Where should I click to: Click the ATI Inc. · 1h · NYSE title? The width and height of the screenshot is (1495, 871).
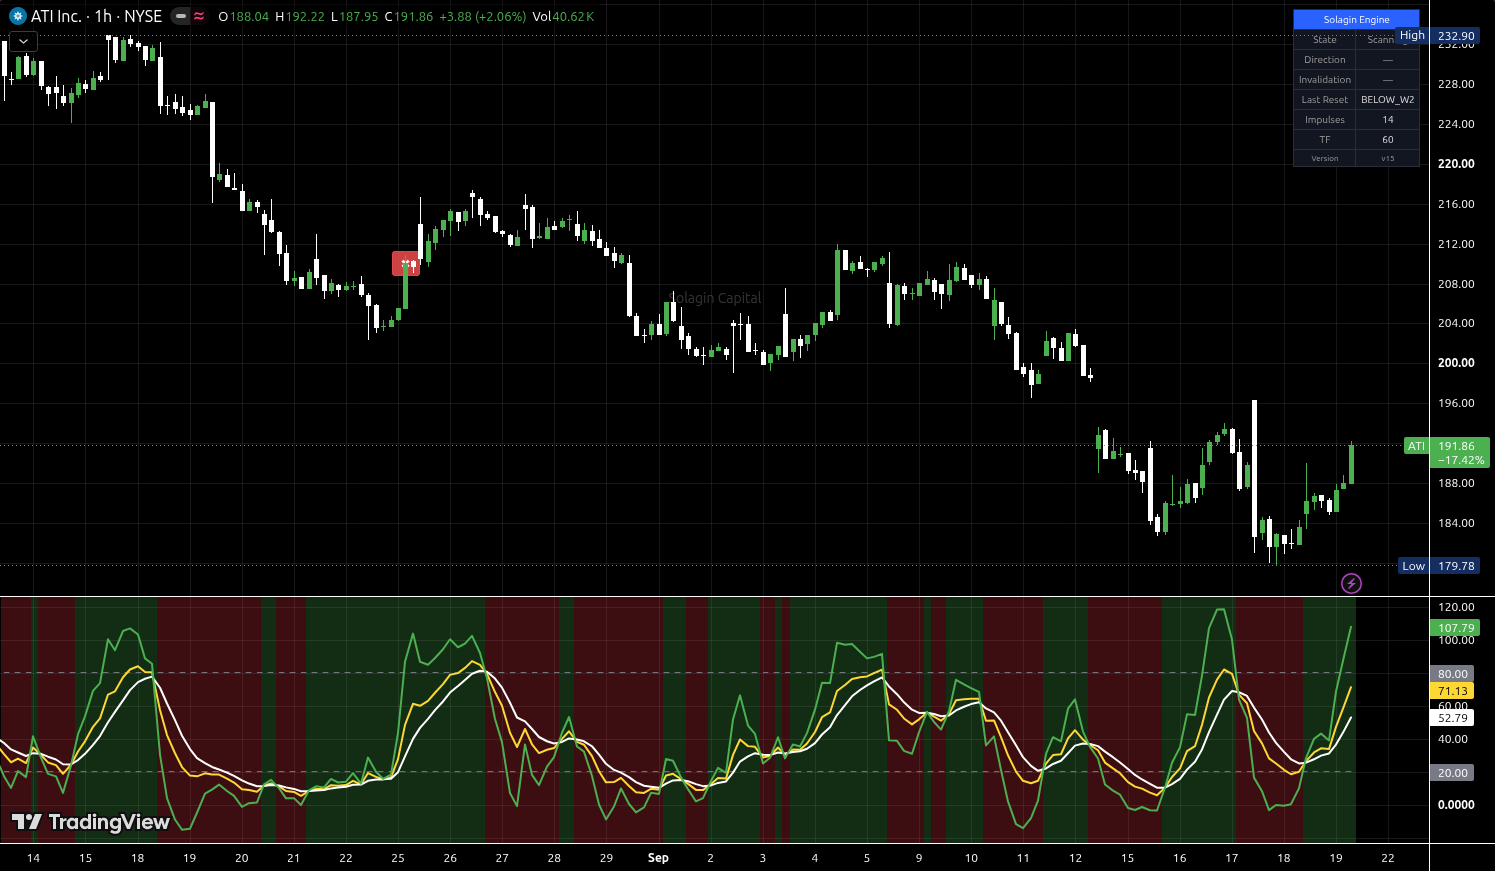(96, 16)
